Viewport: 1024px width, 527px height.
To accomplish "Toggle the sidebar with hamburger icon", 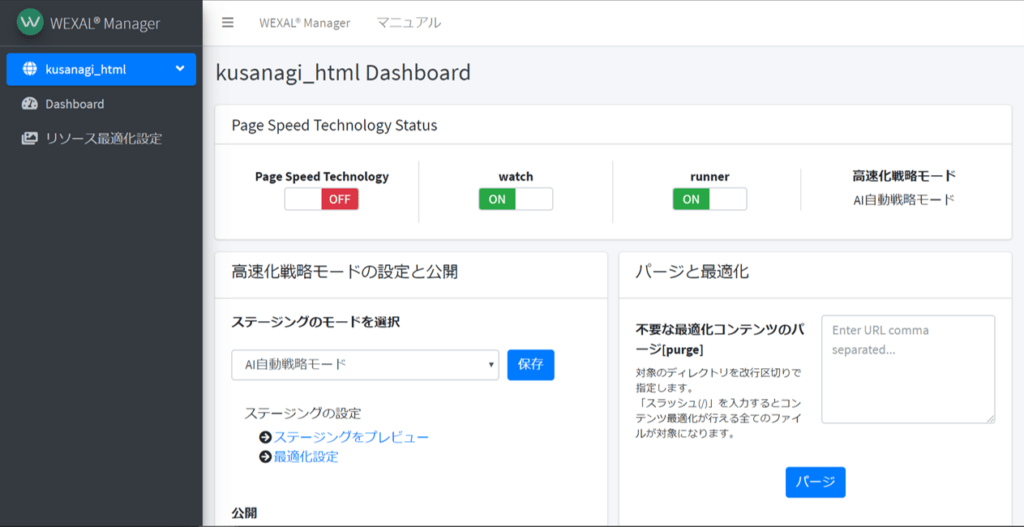I will click(227, 23).
